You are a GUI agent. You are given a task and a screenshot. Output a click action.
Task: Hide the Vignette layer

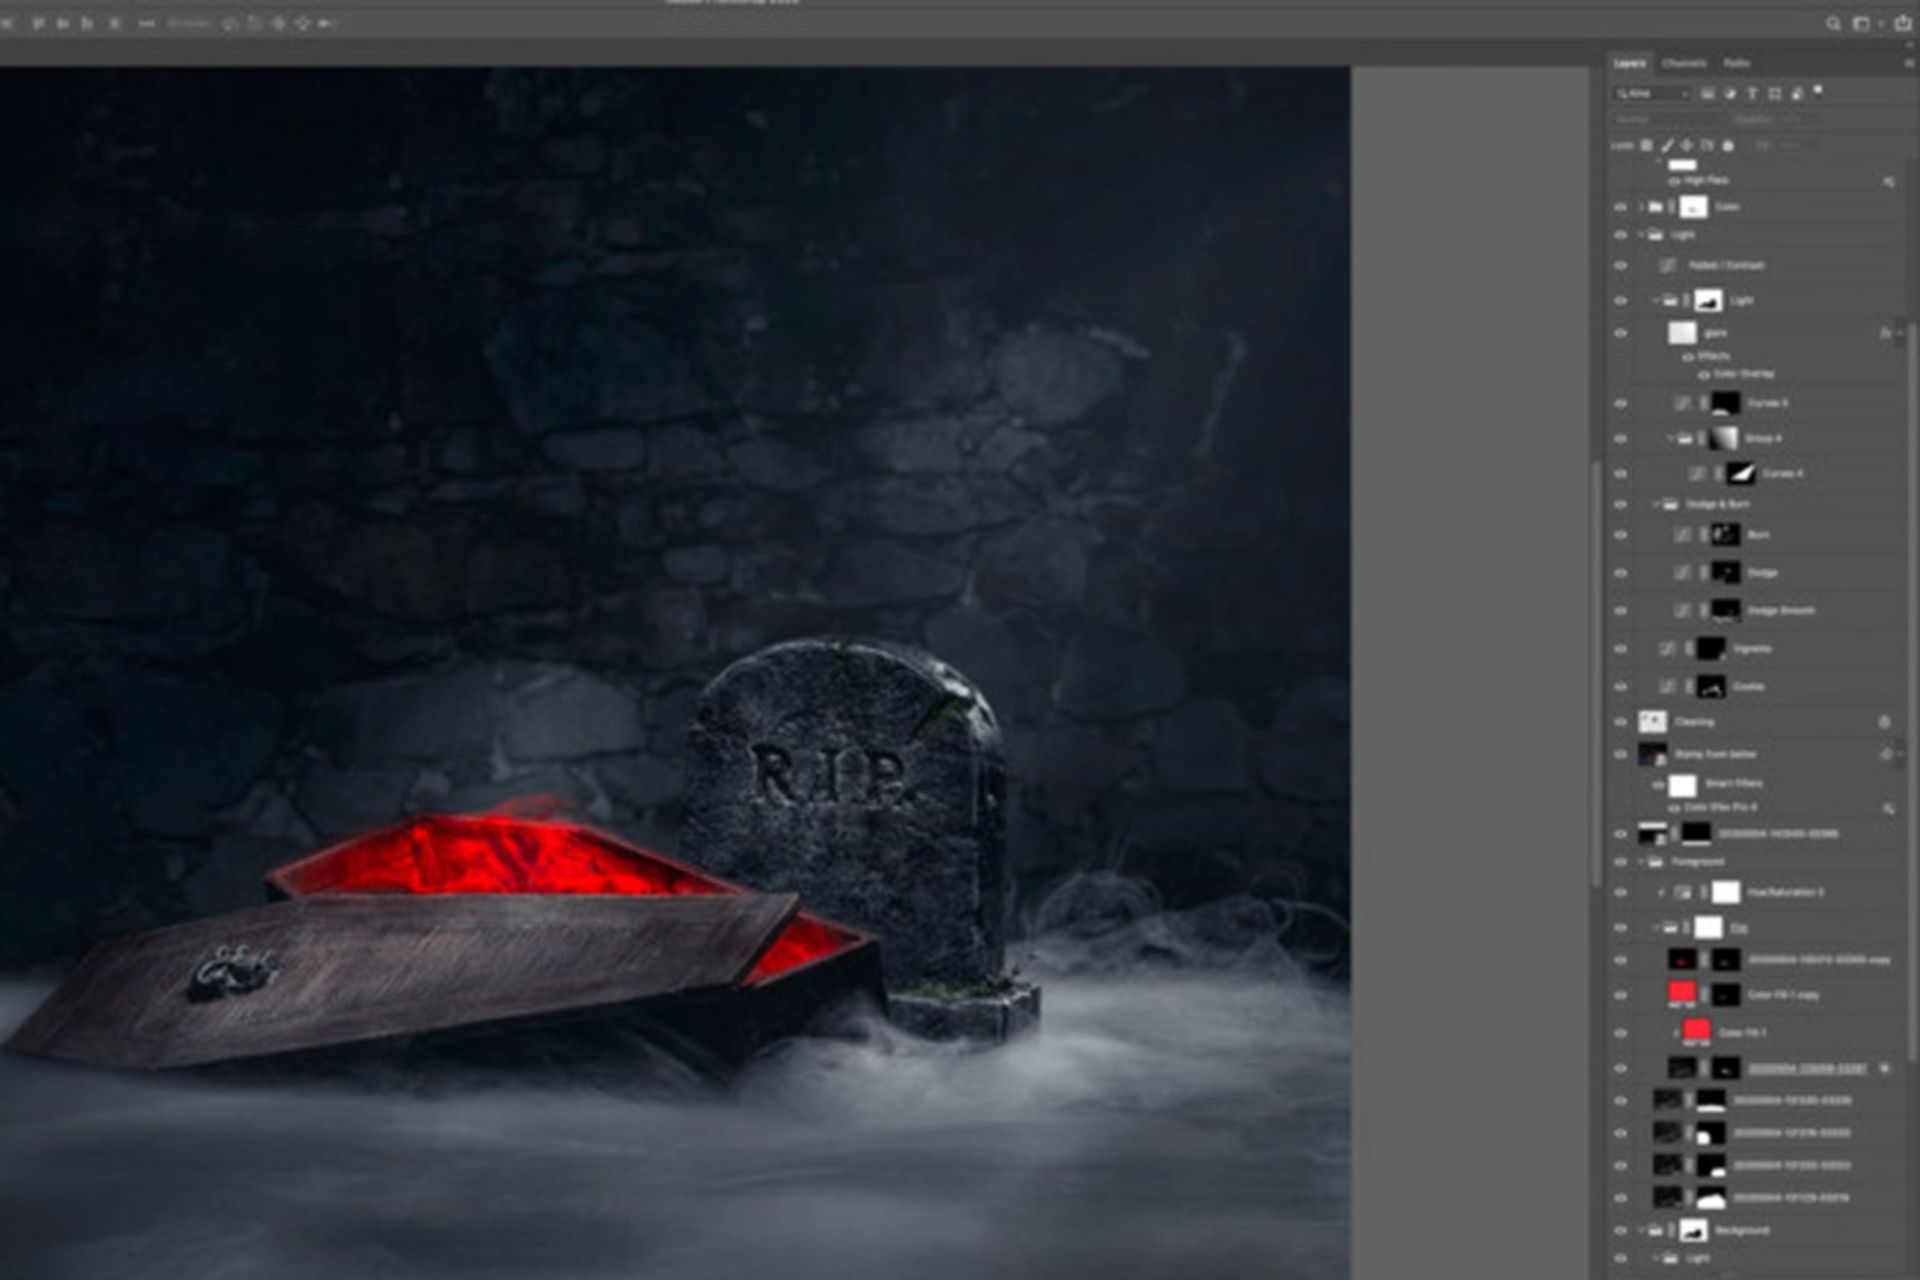pos(1621,649)
